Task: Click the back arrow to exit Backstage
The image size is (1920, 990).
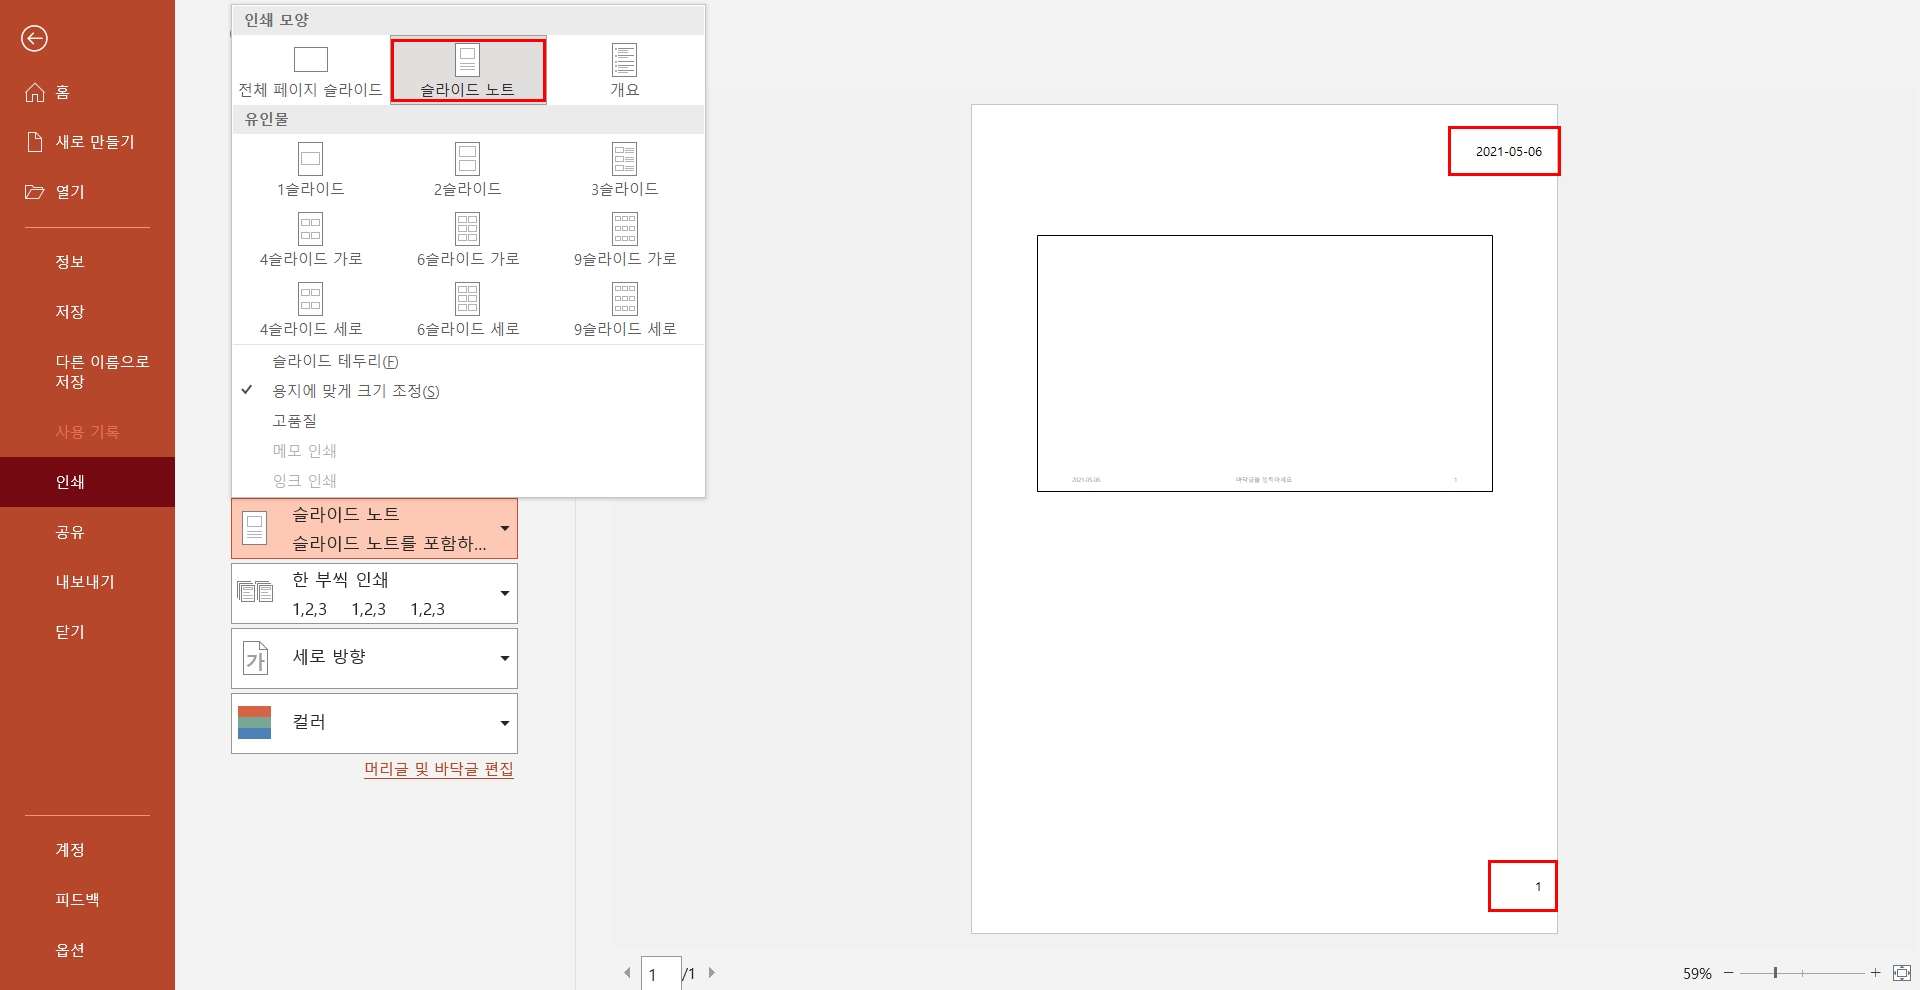Action: tap(34, 38)
